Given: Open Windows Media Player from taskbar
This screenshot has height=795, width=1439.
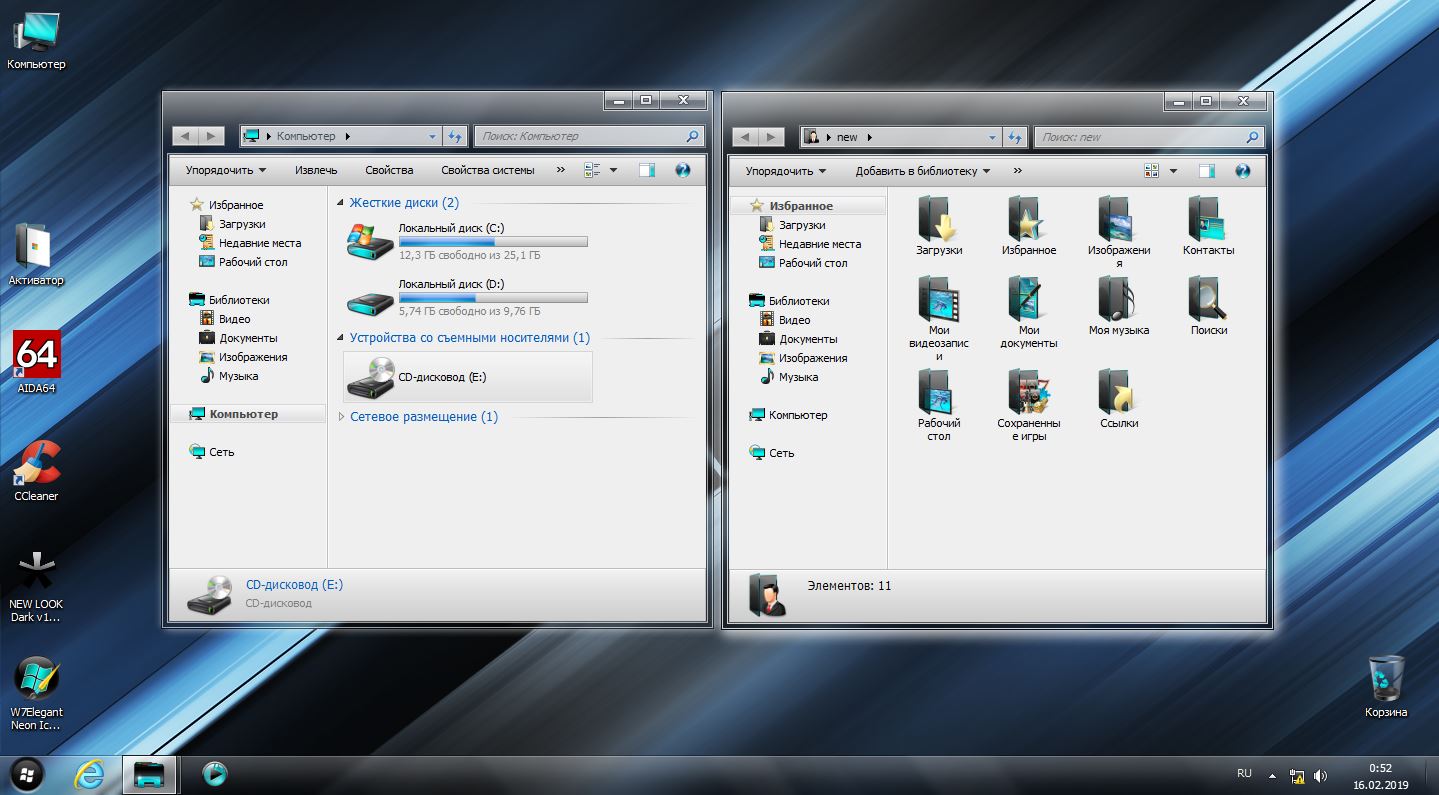Looking at the screenshot, I should tap(214, 773).
